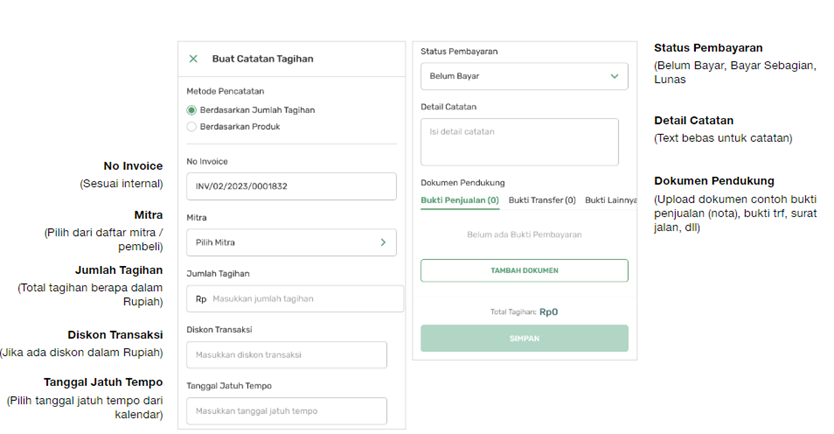Click the Pilih Mitra chevron arrow

pos(382,242)
